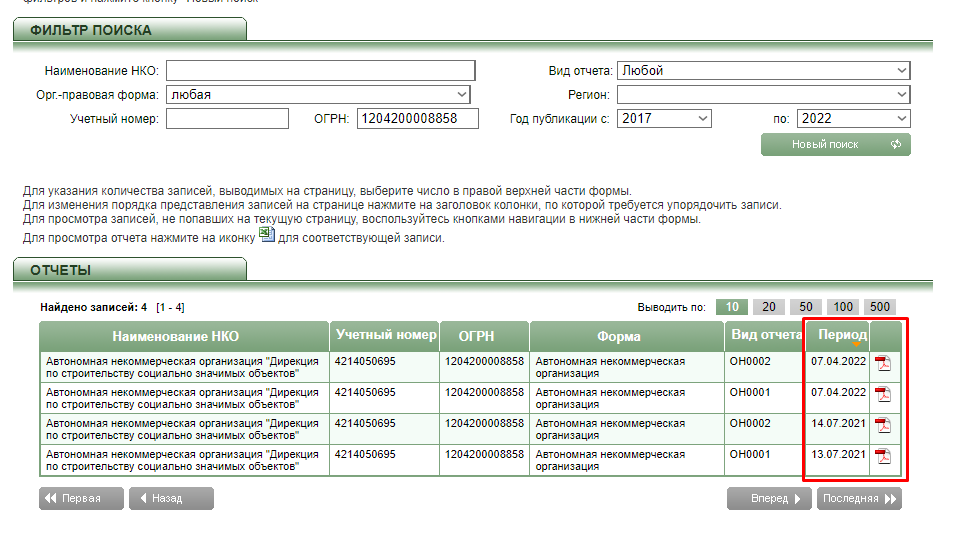954x538 pixels.
Task: Go to Последняя page button
Action: pos(859,498)
